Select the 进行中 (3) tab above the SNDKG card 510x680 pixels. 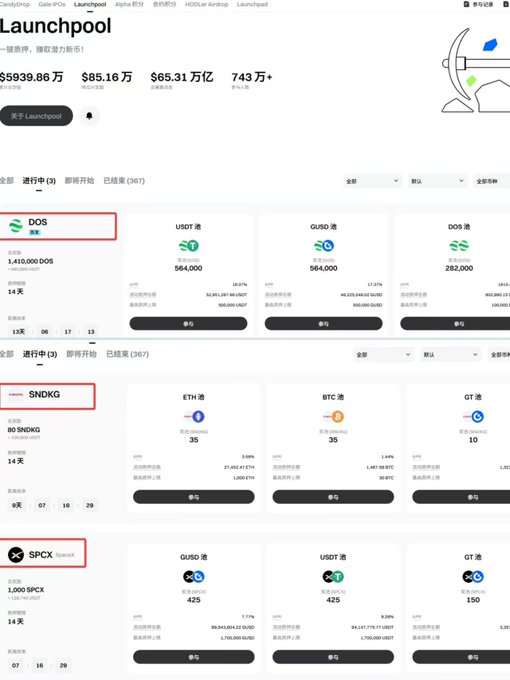coord(40,354)
